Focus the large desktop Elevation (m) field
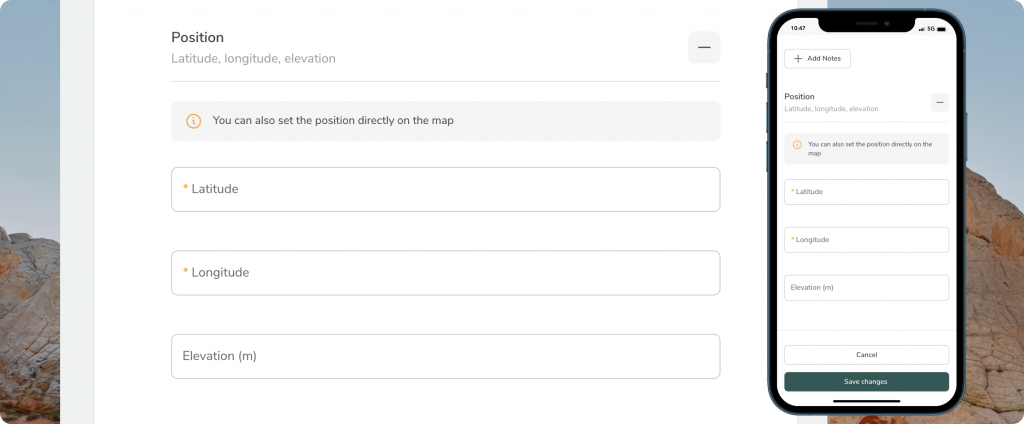The image size is (1024, 424). [445, 356]
